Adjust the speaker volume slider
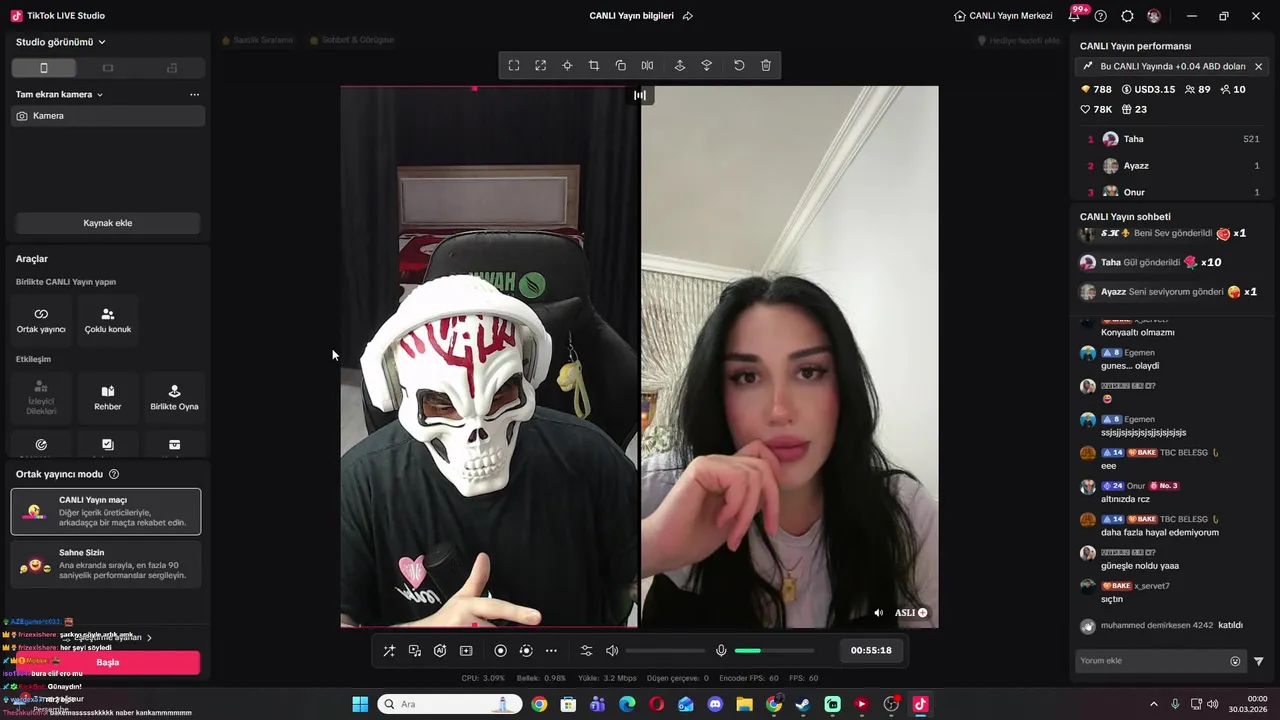Screen dimensions: 1280x720 [665, 651]
